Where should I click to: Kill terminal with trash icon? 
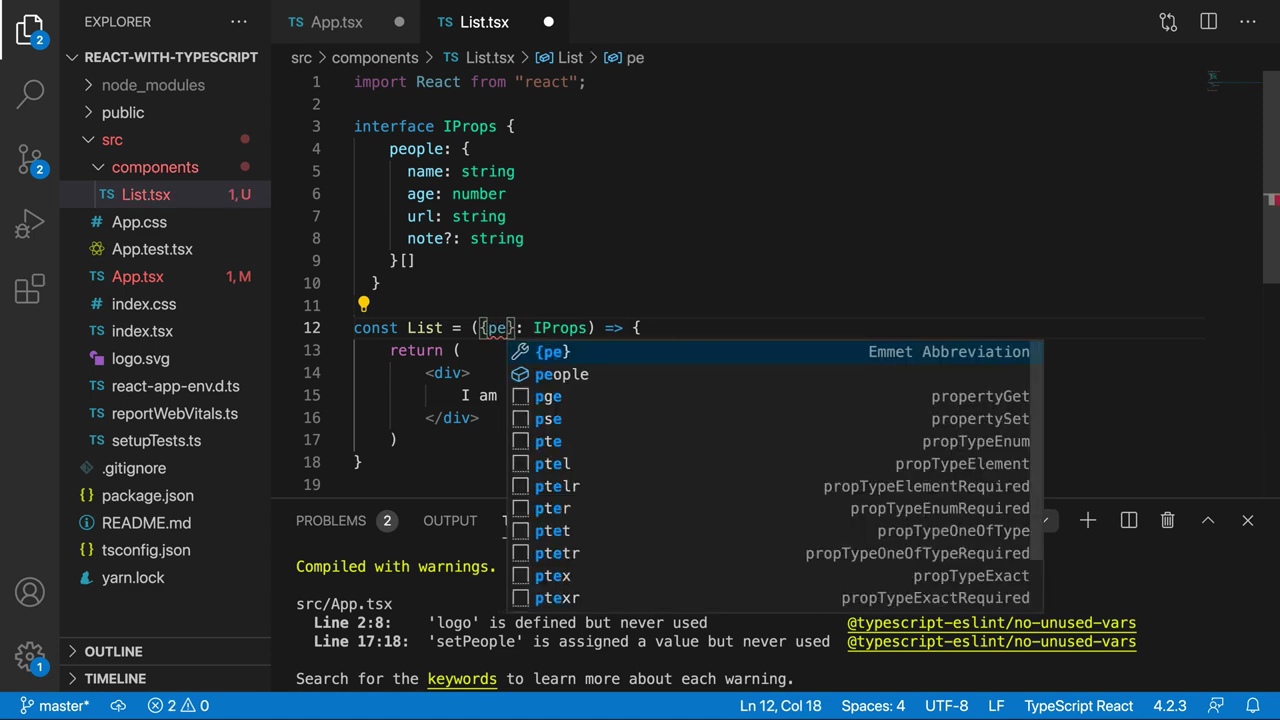point(1168,520)
